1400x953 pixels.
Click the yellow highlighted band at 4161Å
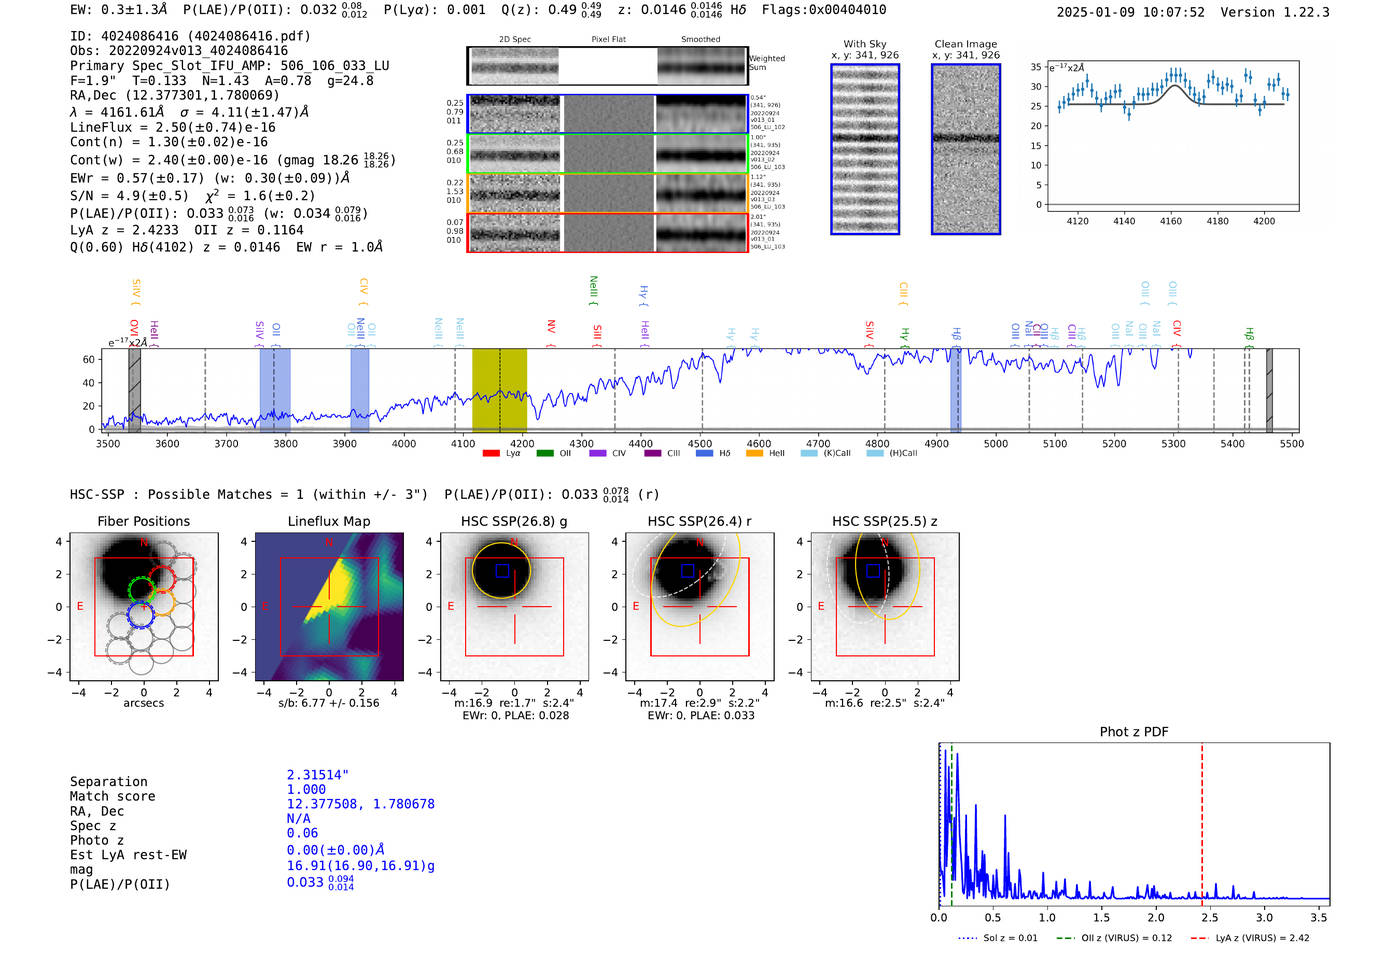tap(499, 391)
